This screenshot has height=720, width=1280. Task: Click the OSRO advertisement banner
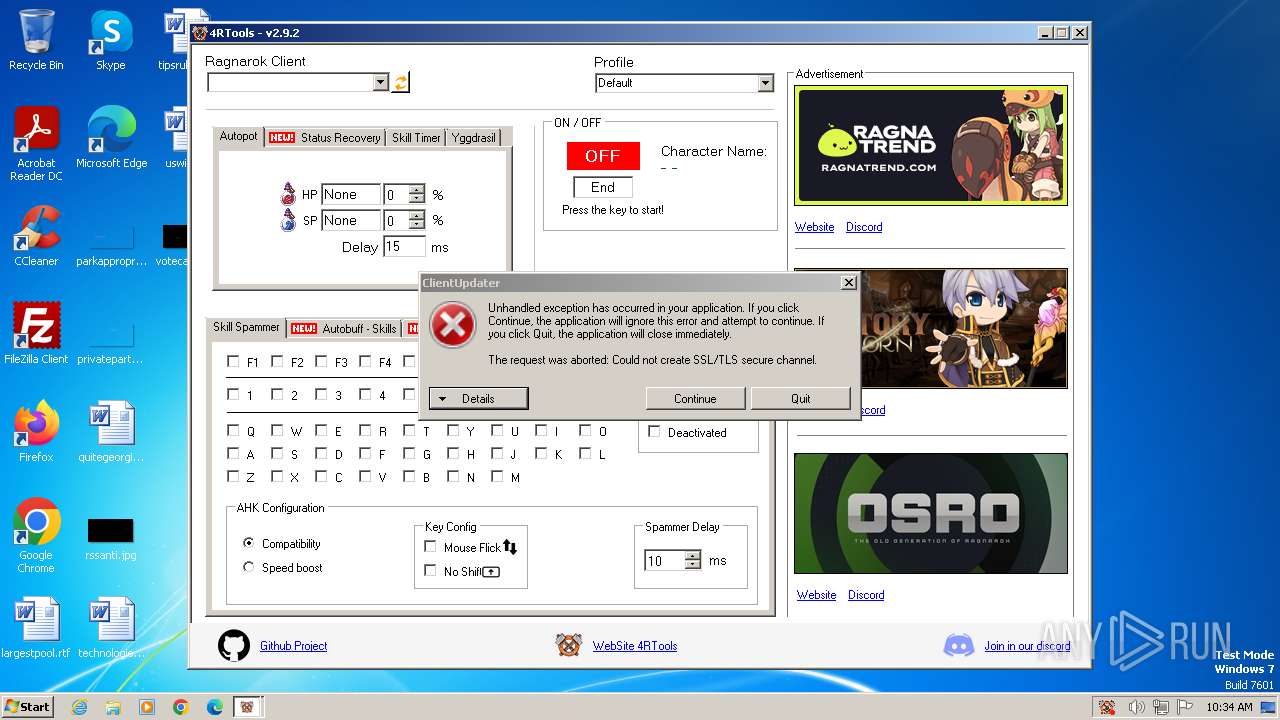pos(931,513)
